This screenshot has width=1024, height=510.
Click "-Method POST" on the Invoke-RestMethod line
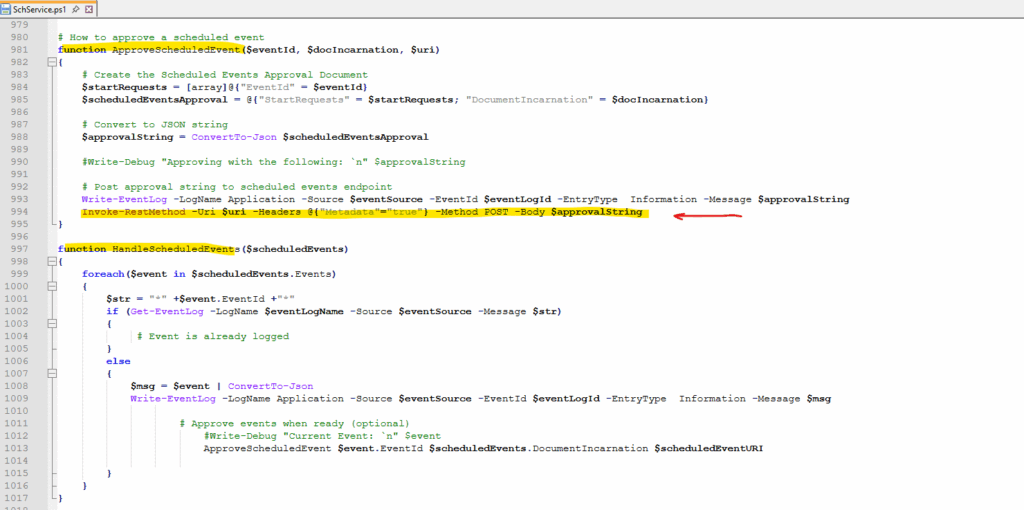pyautogui.click(x=472, y=212)
